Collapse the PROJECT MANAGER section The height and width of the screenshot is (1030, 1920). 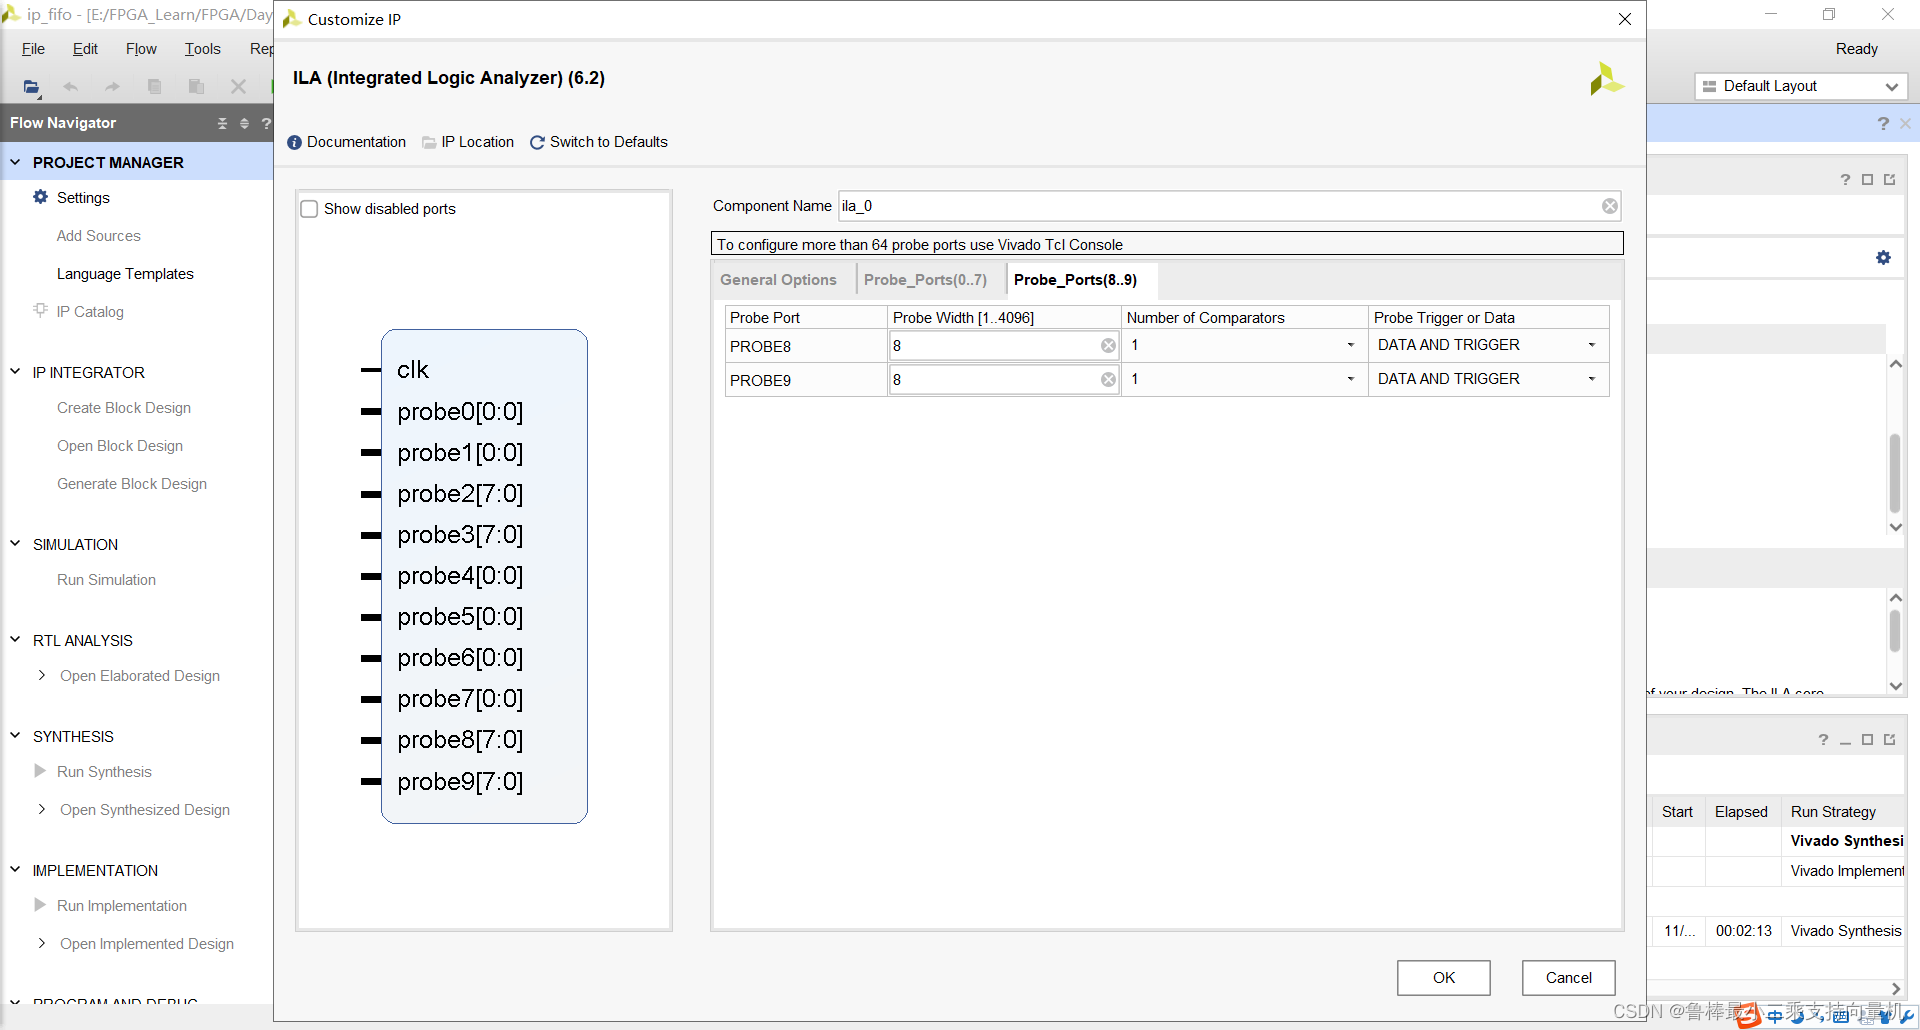tap(15, 162)
